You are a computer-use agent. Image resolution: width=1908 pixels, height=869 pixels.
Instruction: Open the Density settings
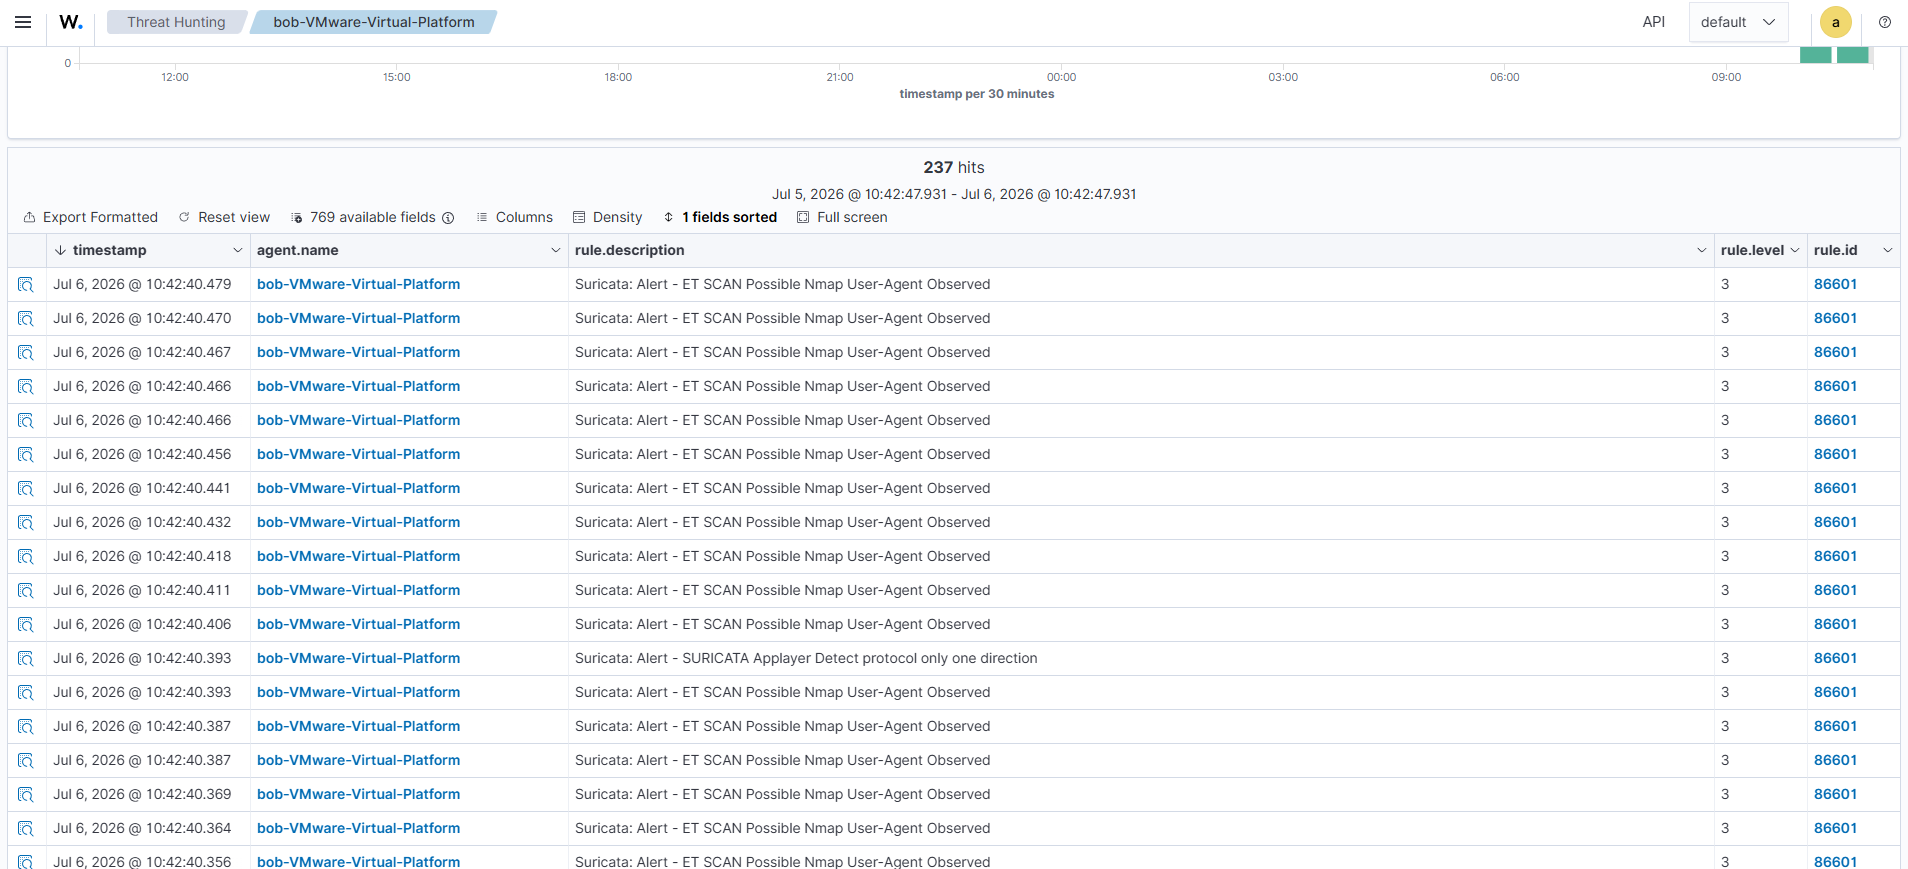(x=607, y=217)
